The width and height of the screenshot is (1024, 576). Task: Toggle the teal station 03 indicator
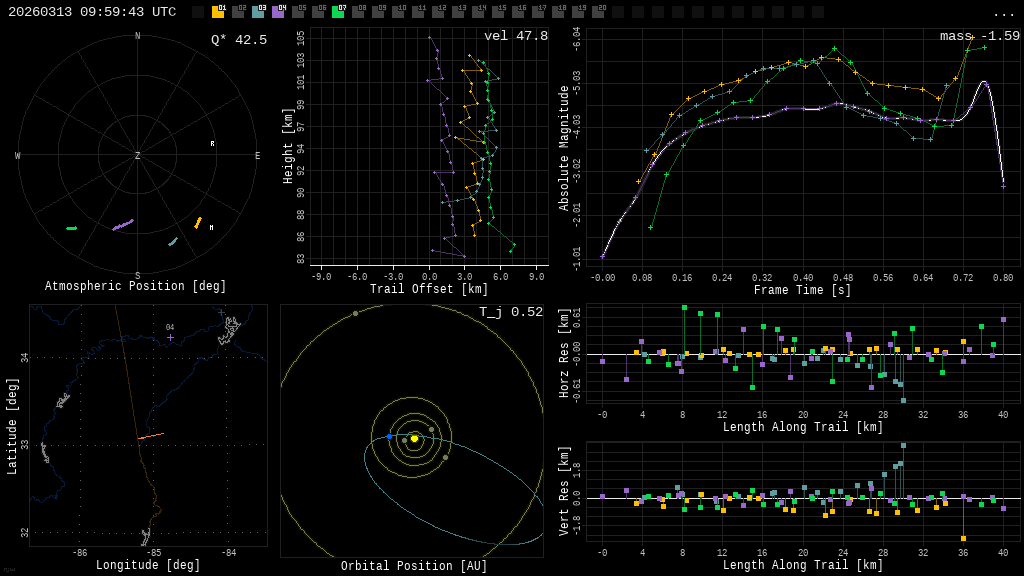258,12
